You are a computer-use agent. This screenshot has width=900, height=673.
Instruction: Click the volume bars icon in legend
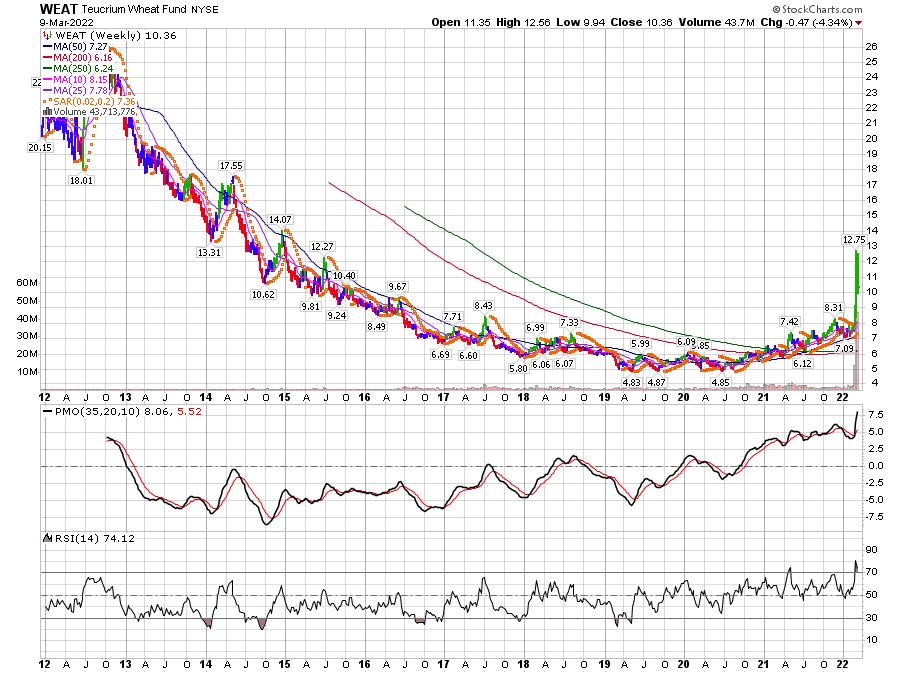point(46,112)
